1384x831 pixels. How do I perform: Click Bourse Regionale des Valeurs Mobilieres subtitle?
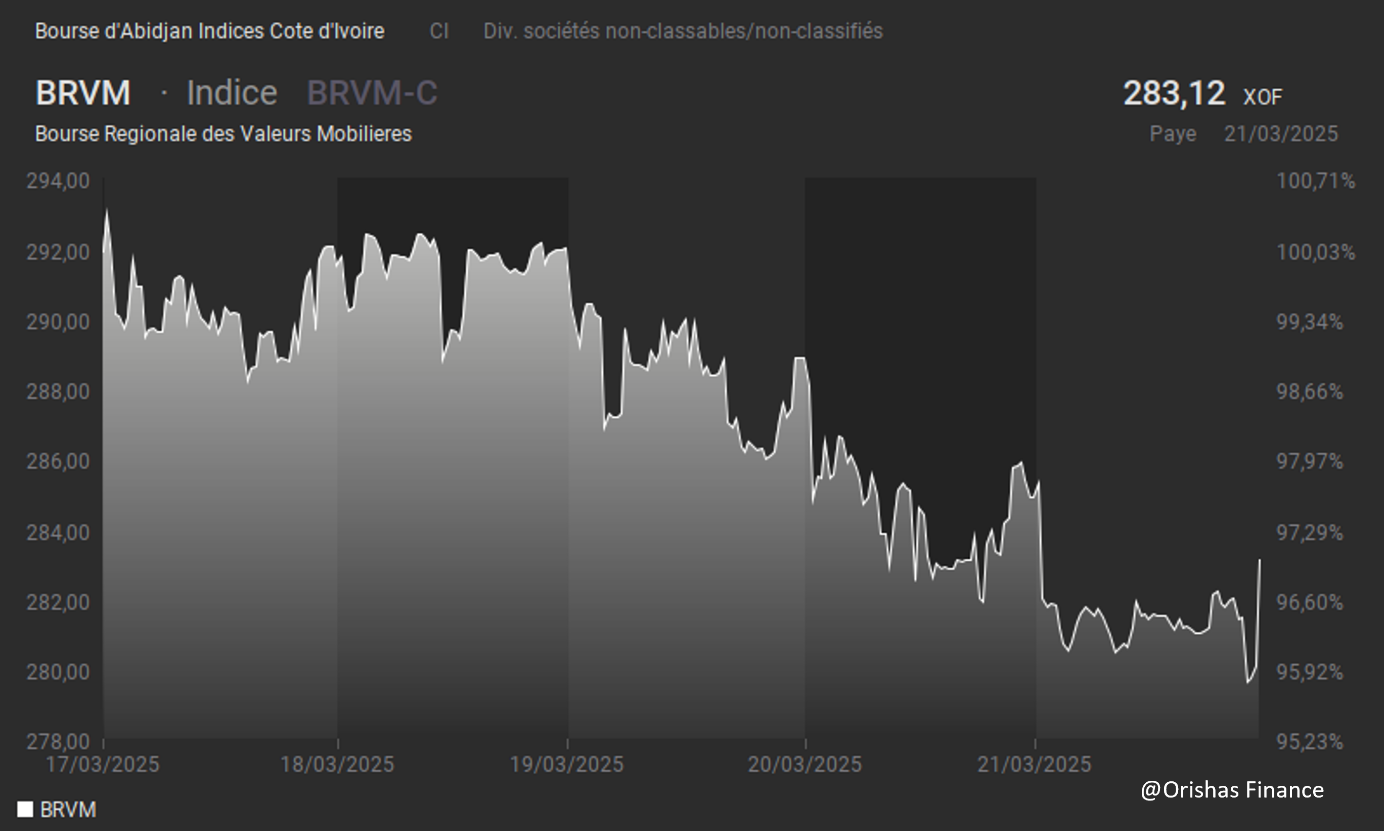pos(223,133)
